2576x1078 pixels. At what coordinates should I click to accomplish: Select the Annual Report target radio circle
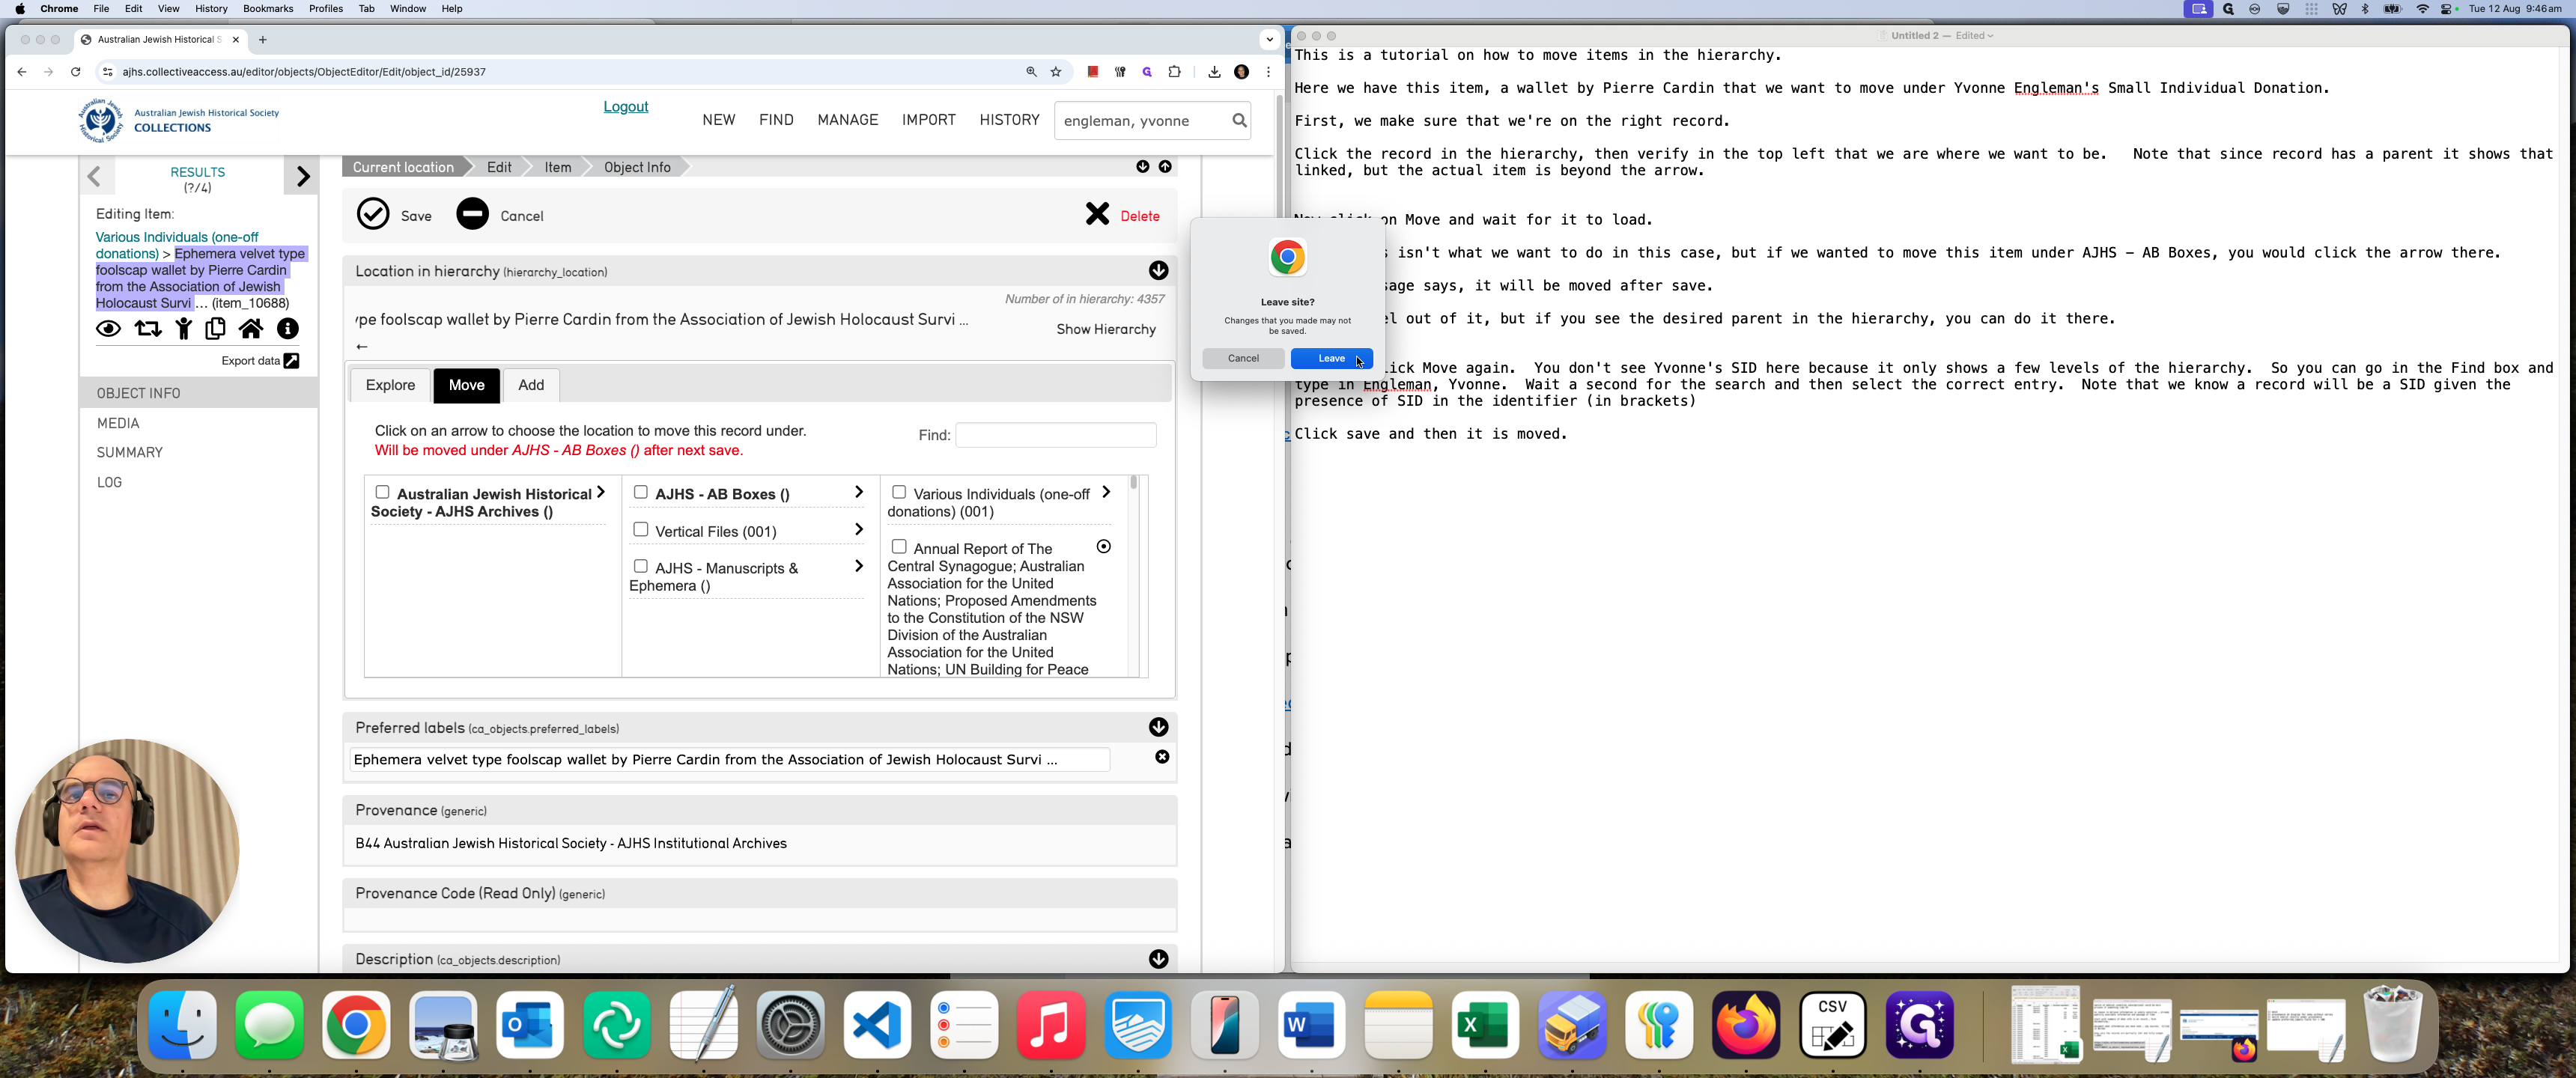1104,547
